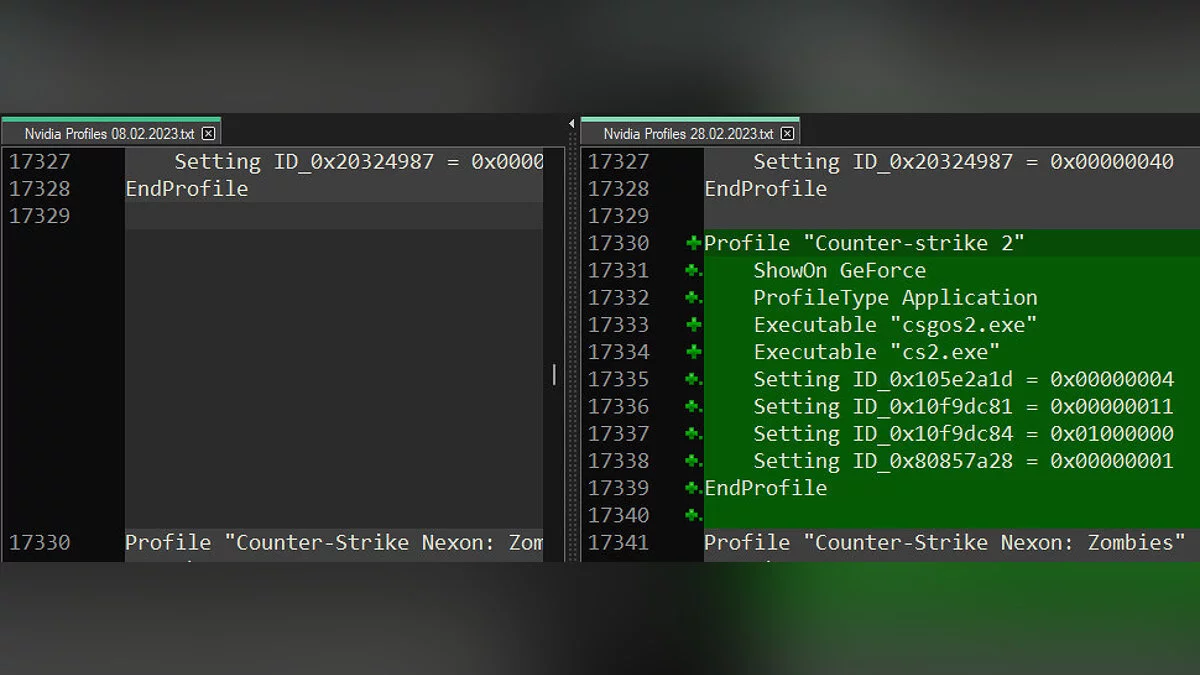Screen dimensions: 1200x675
Task: Click the left arrow beside the right tab bar
Action: click(x=571, y=124)
